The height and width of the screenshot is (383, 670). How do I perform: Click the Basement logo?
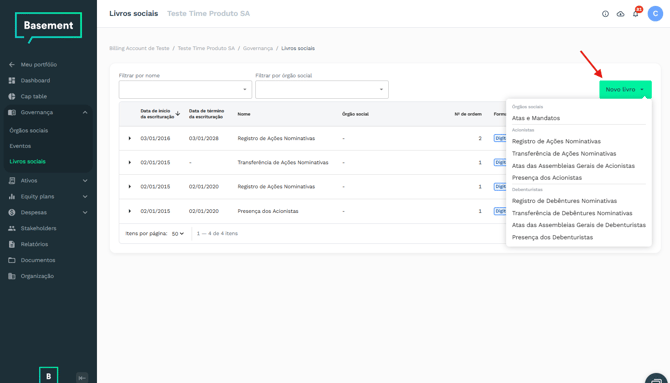click(48, 27)
